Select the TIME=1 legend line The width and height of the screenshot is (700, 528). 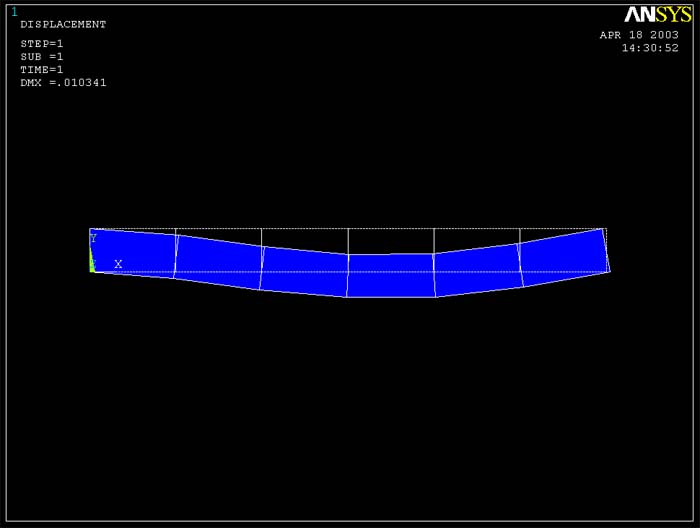tap(42, 70)
